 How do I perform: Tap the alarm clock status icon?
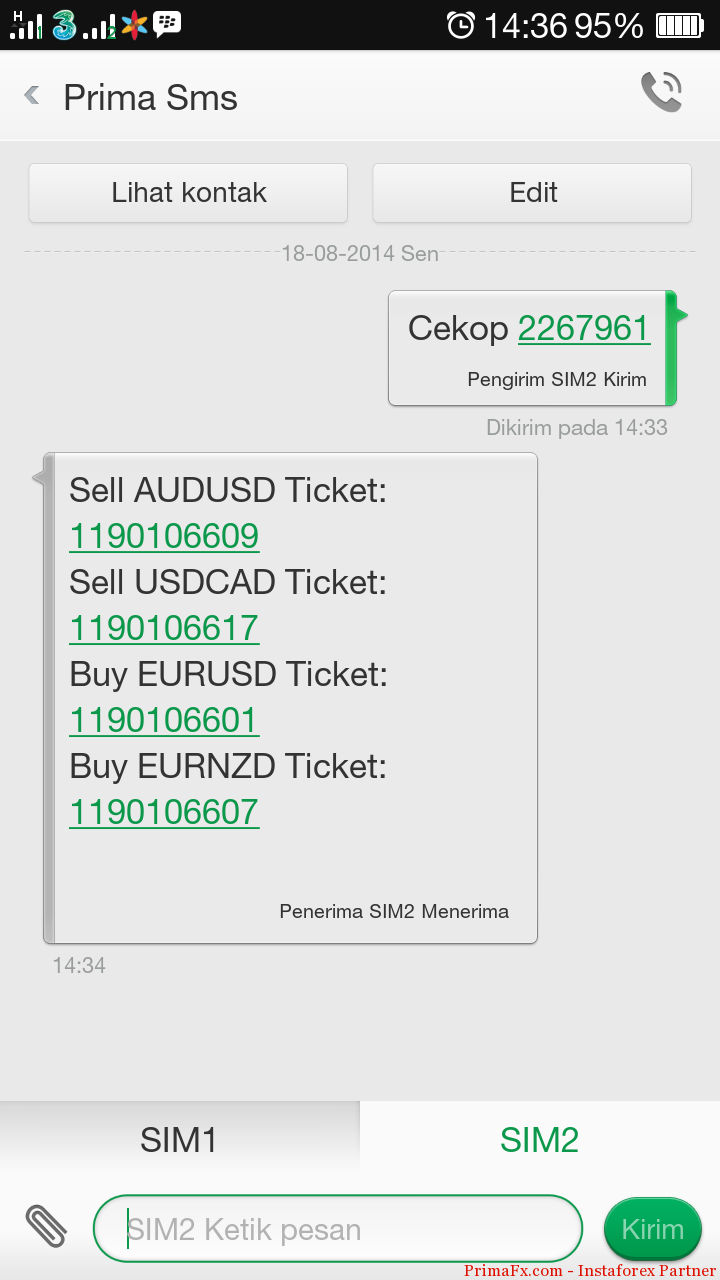coord(461,25)
